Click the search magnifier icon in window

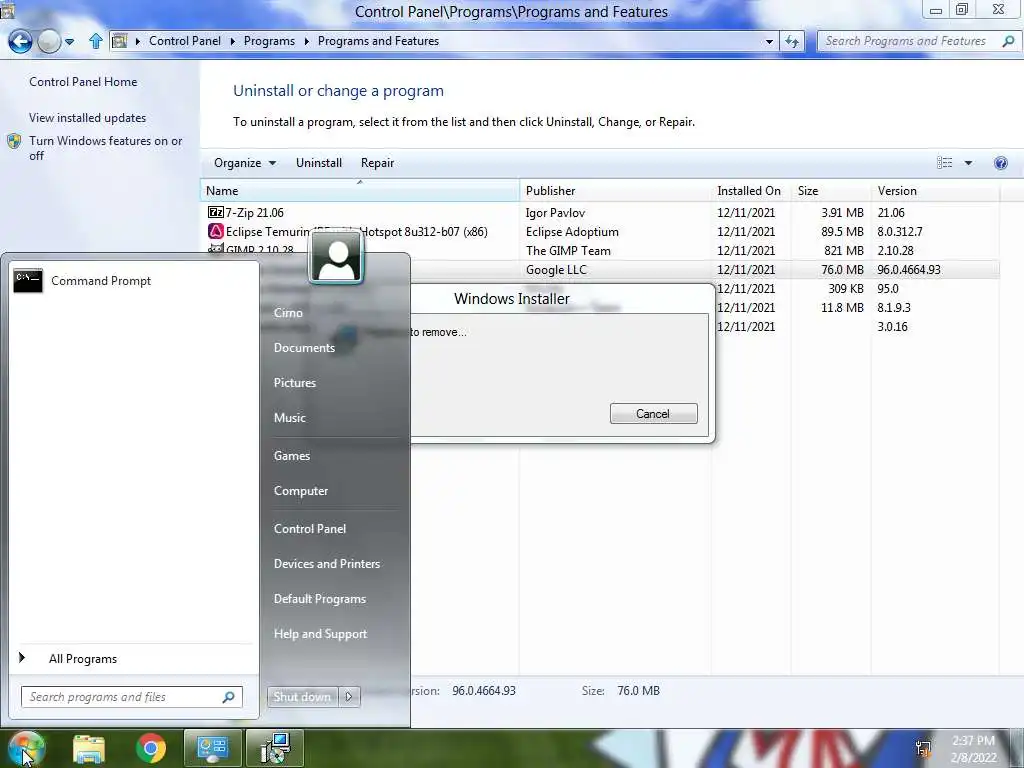pos(1008,41)
